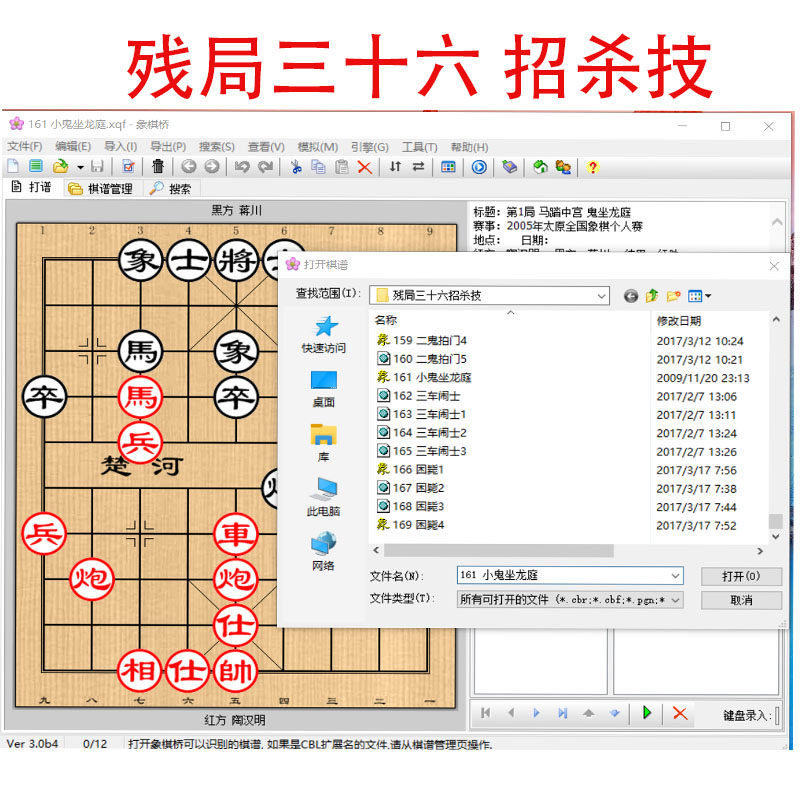Expand the 文件名 combo box dropdown
This screenshot has height=800, width=800.
[675, 576]
